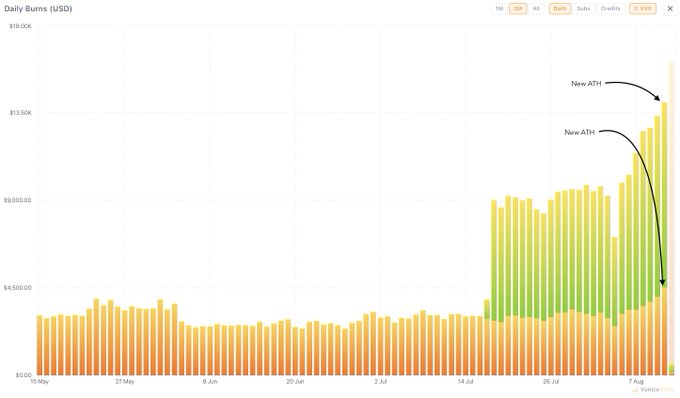This screenshot has width=680, height=398.
Task: Click the 7 Aug x-axis label
Action: tap(636, 382)
